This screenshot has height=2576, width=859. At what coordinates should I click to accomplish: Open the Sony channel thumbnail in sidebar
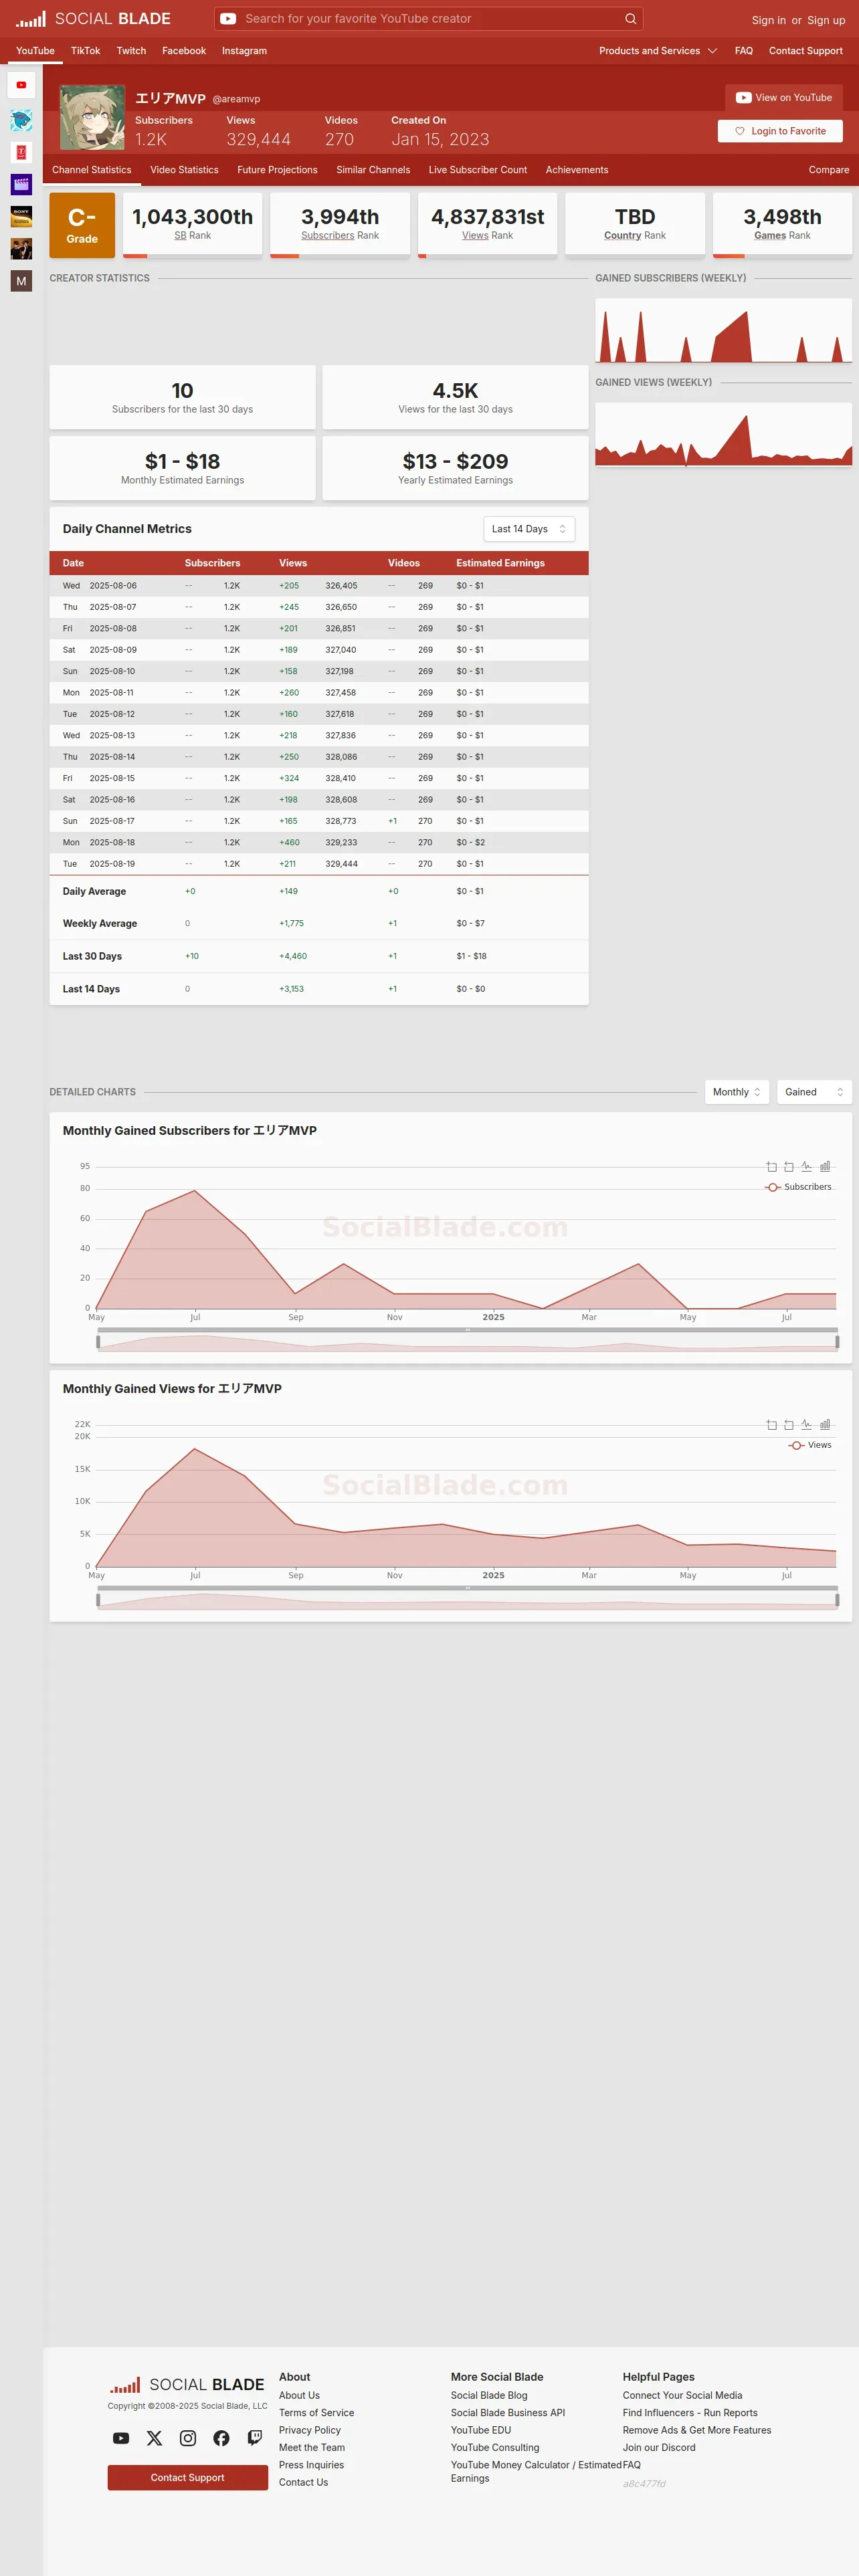click(x=21, y=216)
